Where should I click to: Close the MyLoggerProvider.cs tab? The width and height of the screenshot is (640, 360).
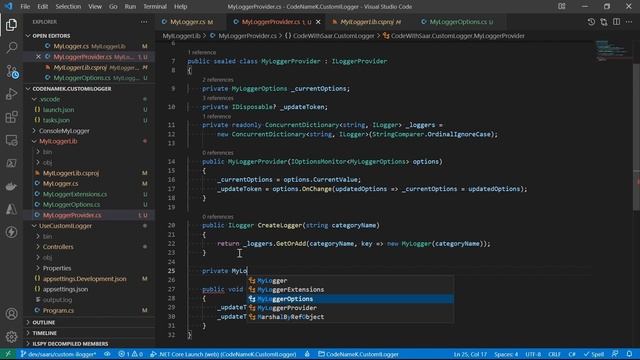[x=318, y=22]
